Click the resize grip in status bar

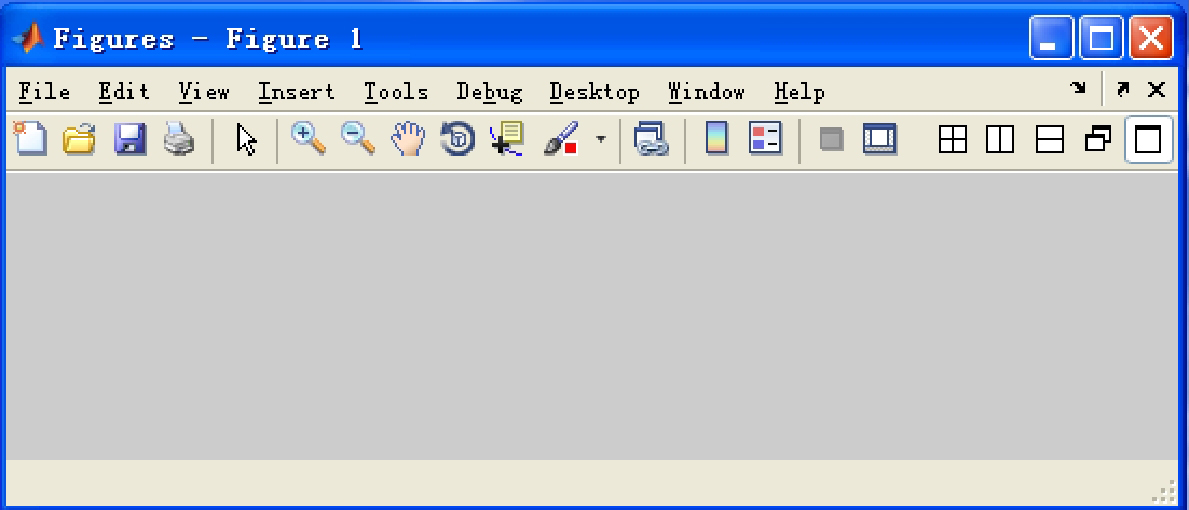coord(1164,490)
